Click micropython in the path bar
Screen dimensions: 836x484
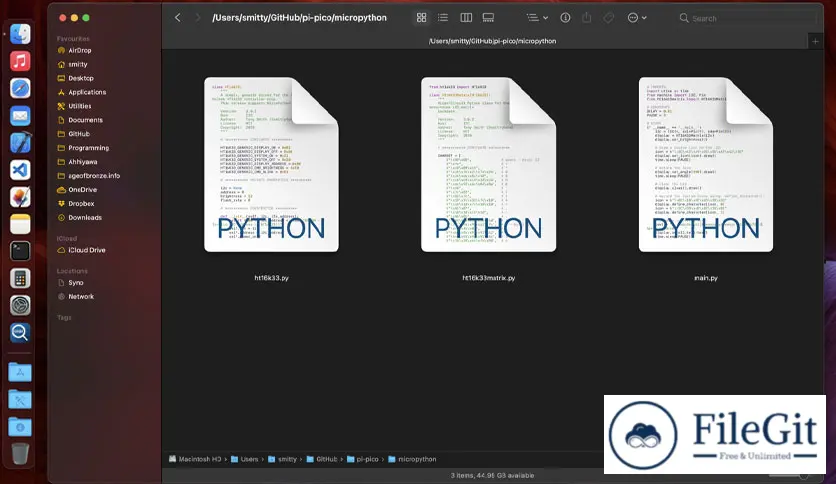[412, 459]
